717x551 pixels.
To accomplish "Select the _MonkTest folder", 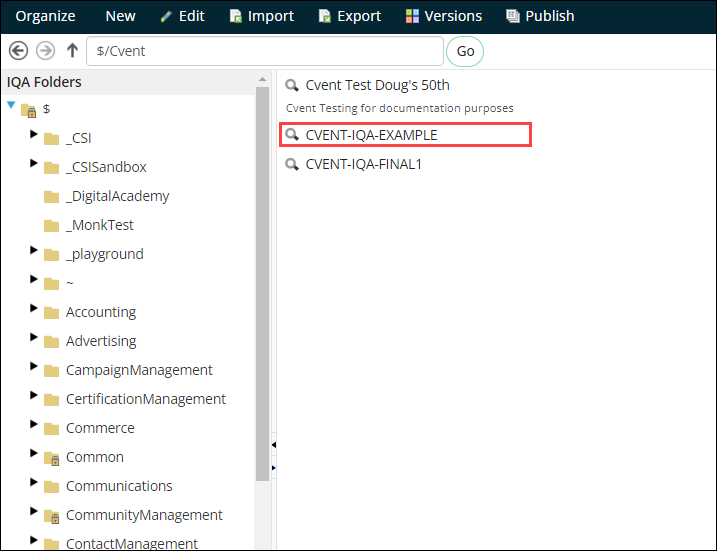I will [x=99, y=225].
